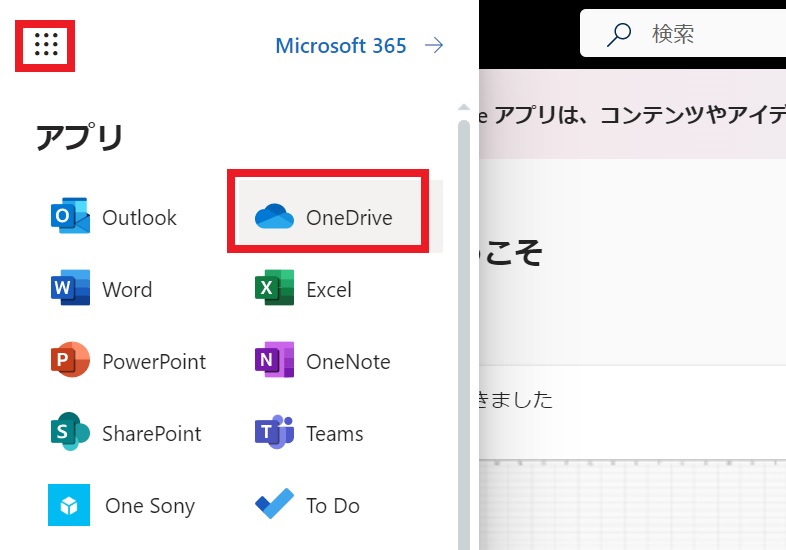Choose the Word label in apps list
This screenshot has height=550, width=786.
[127, 290]
